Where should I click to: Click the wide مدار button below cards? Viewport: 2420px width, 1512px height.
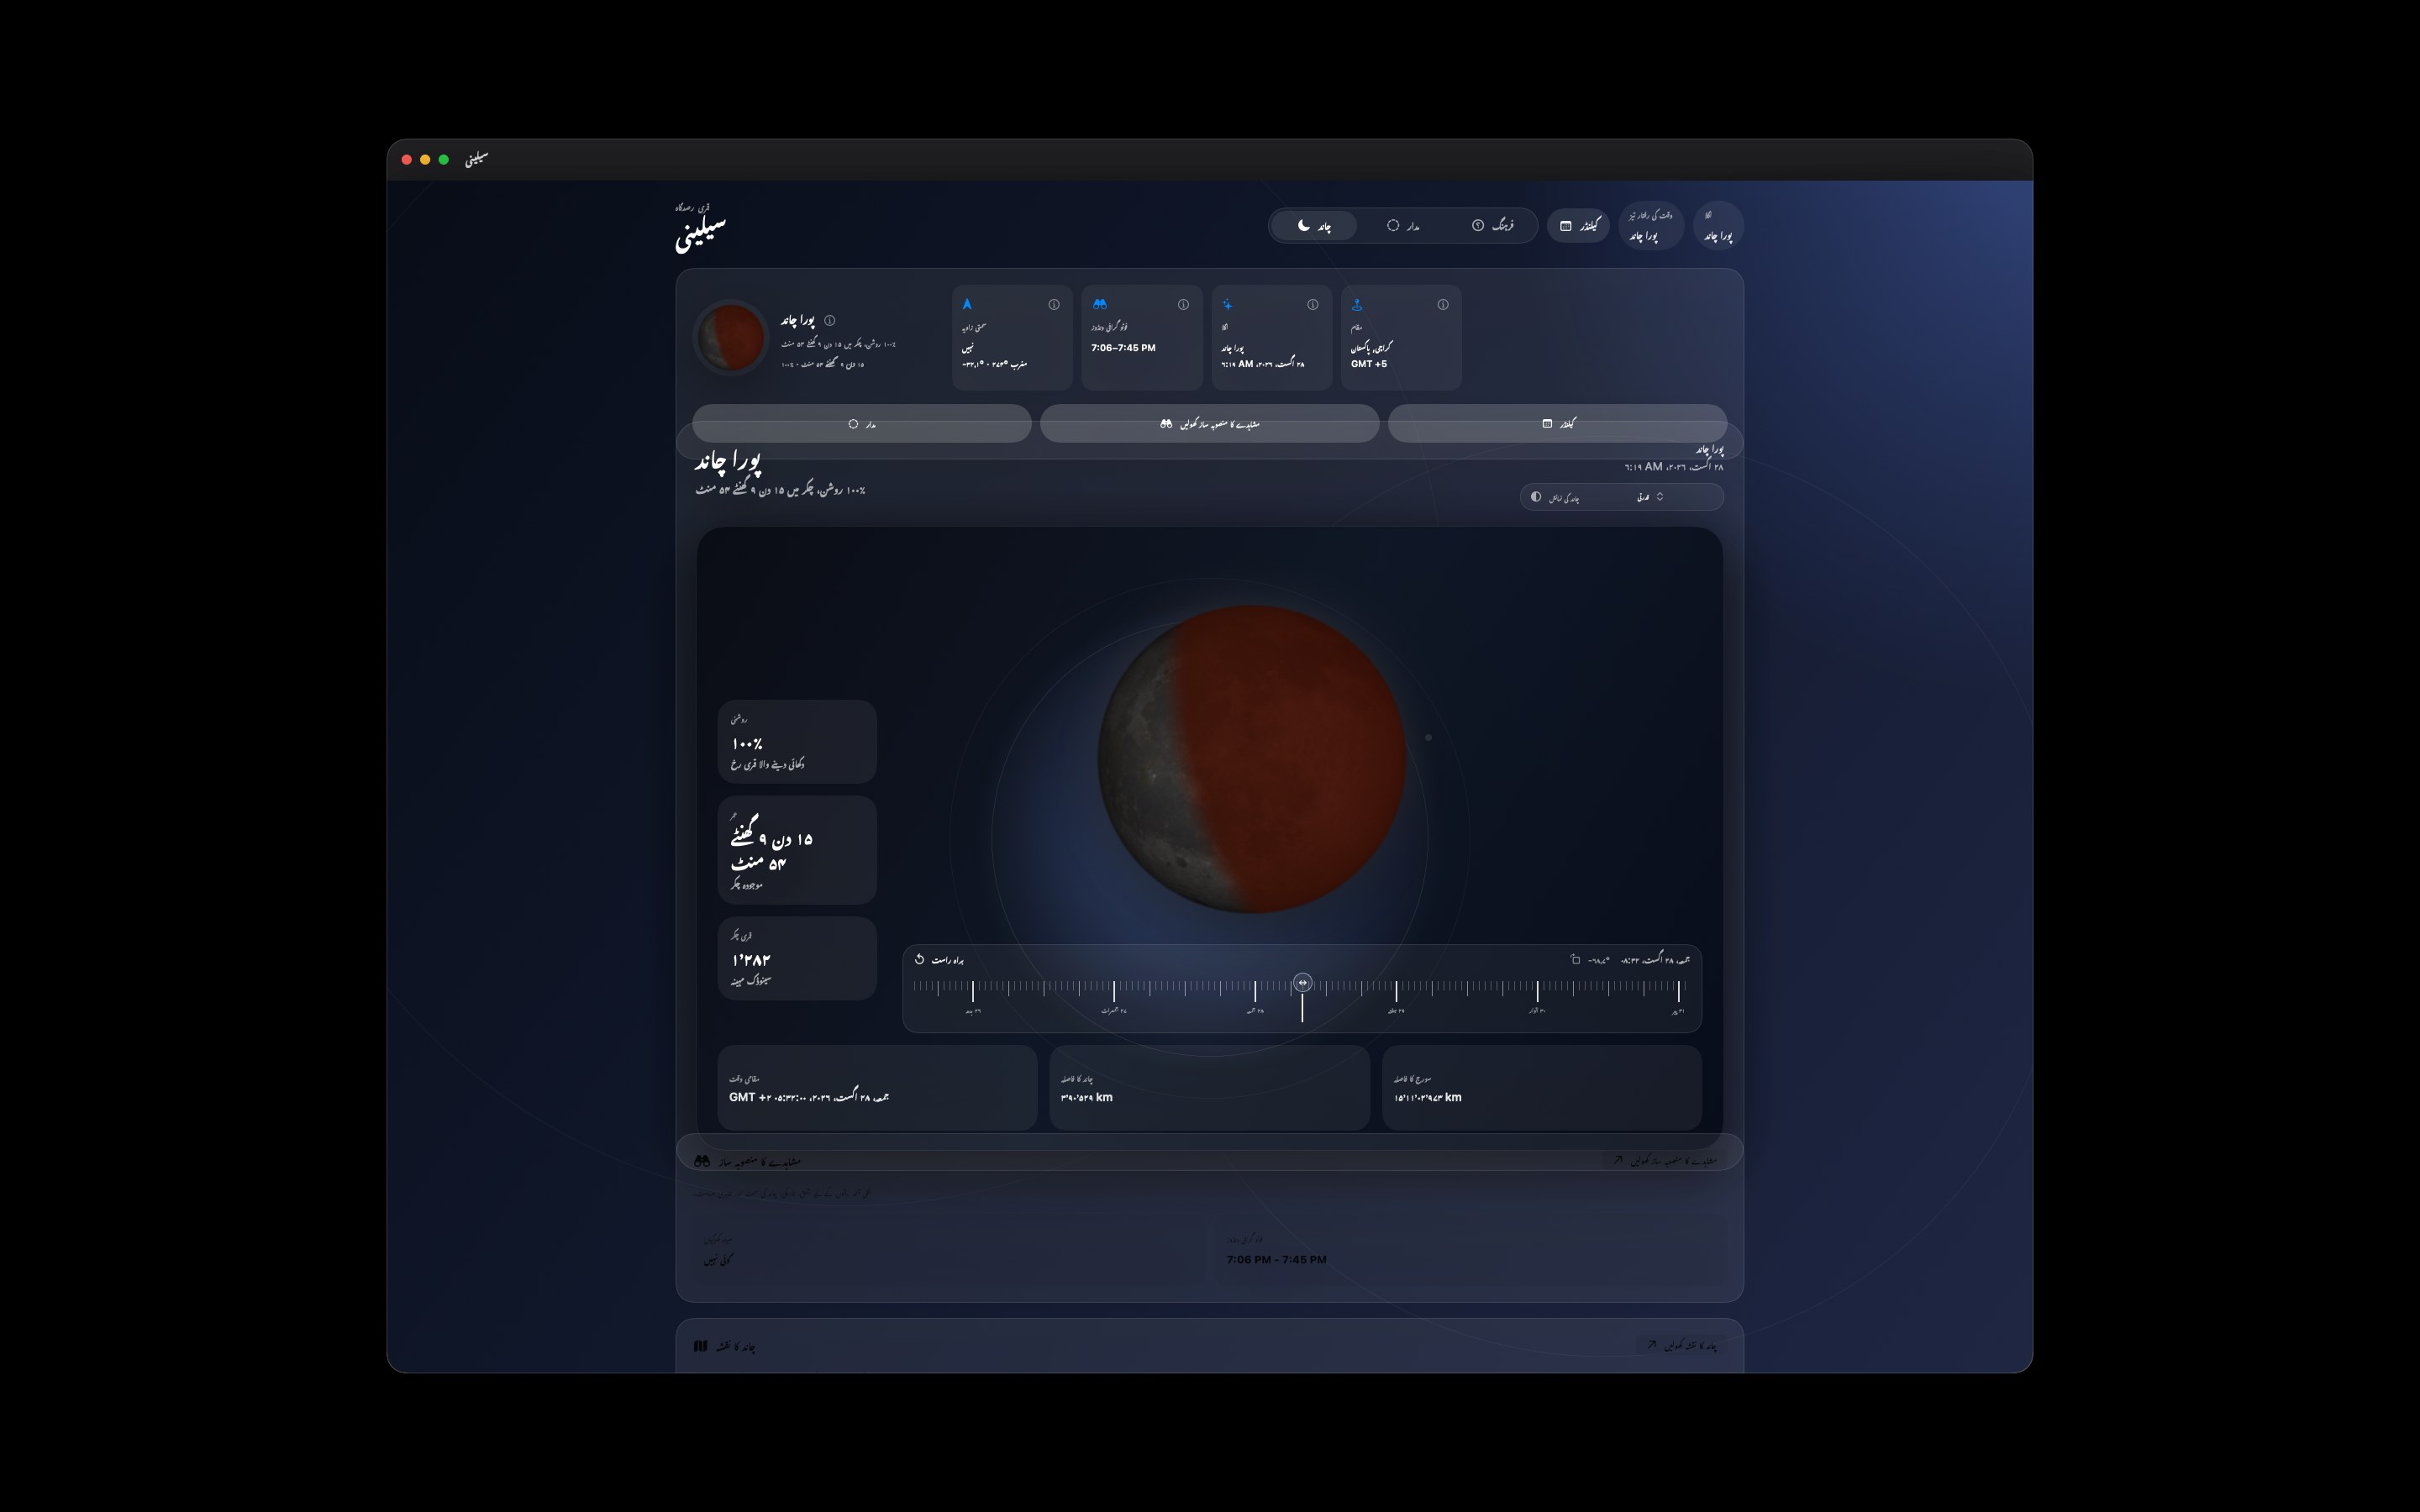pos(862,424)
